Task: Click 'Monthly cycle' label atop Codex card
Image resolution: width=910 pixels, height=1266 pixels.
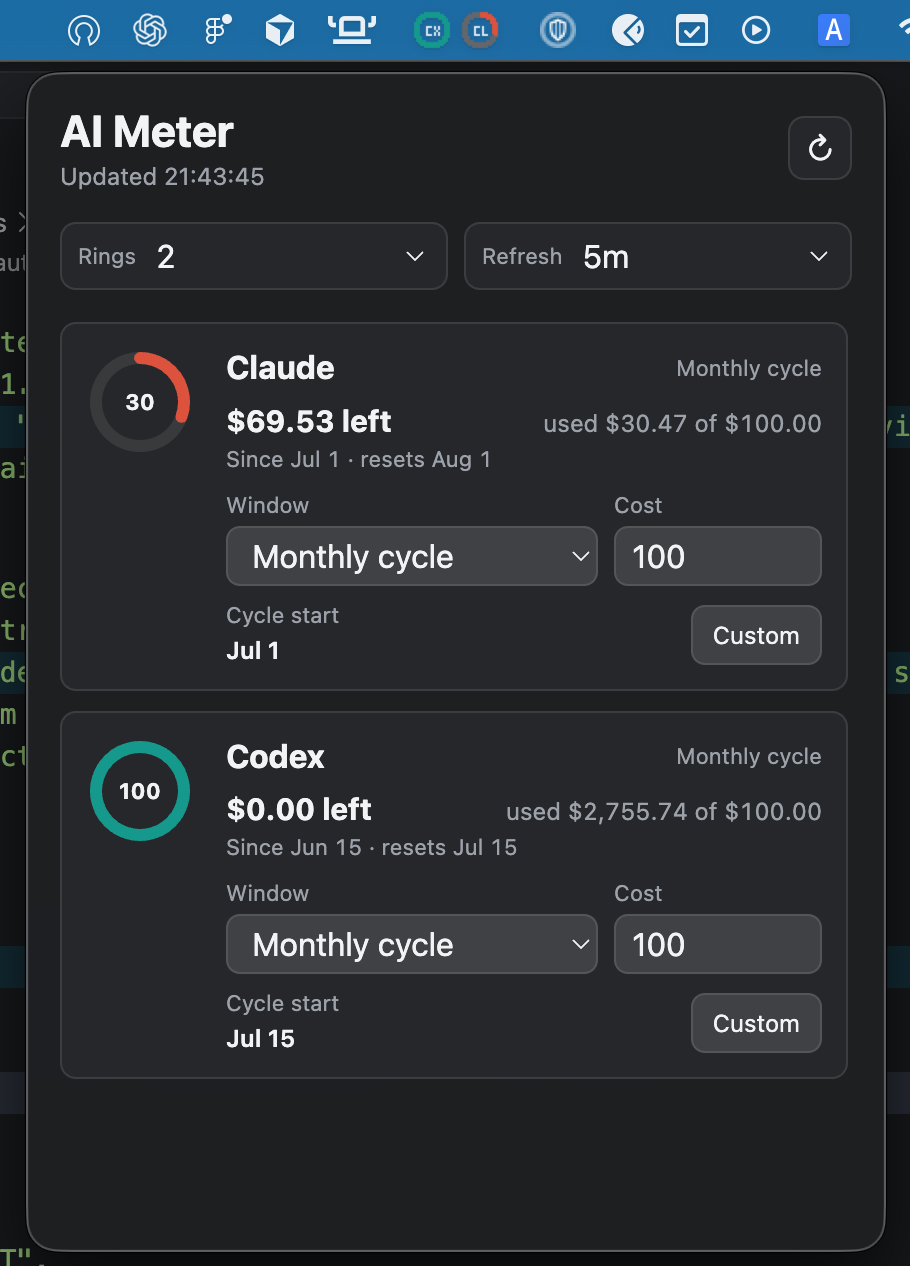Action: [749, 757]
